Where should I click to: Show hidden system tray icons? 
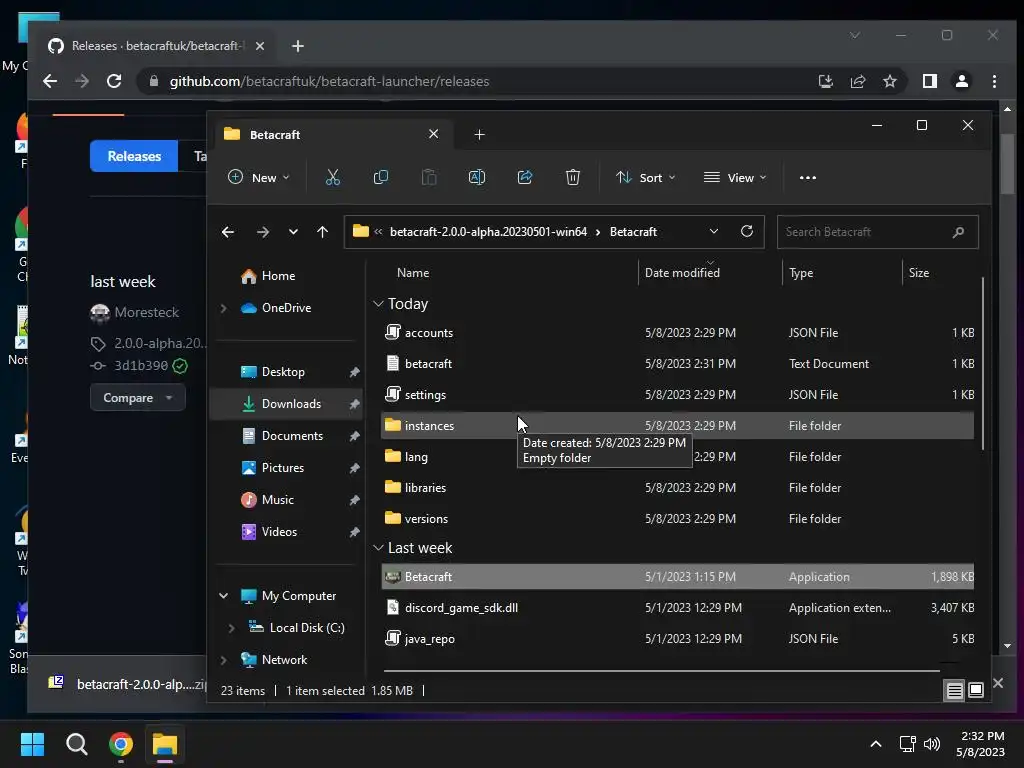(x=876, y=744)
